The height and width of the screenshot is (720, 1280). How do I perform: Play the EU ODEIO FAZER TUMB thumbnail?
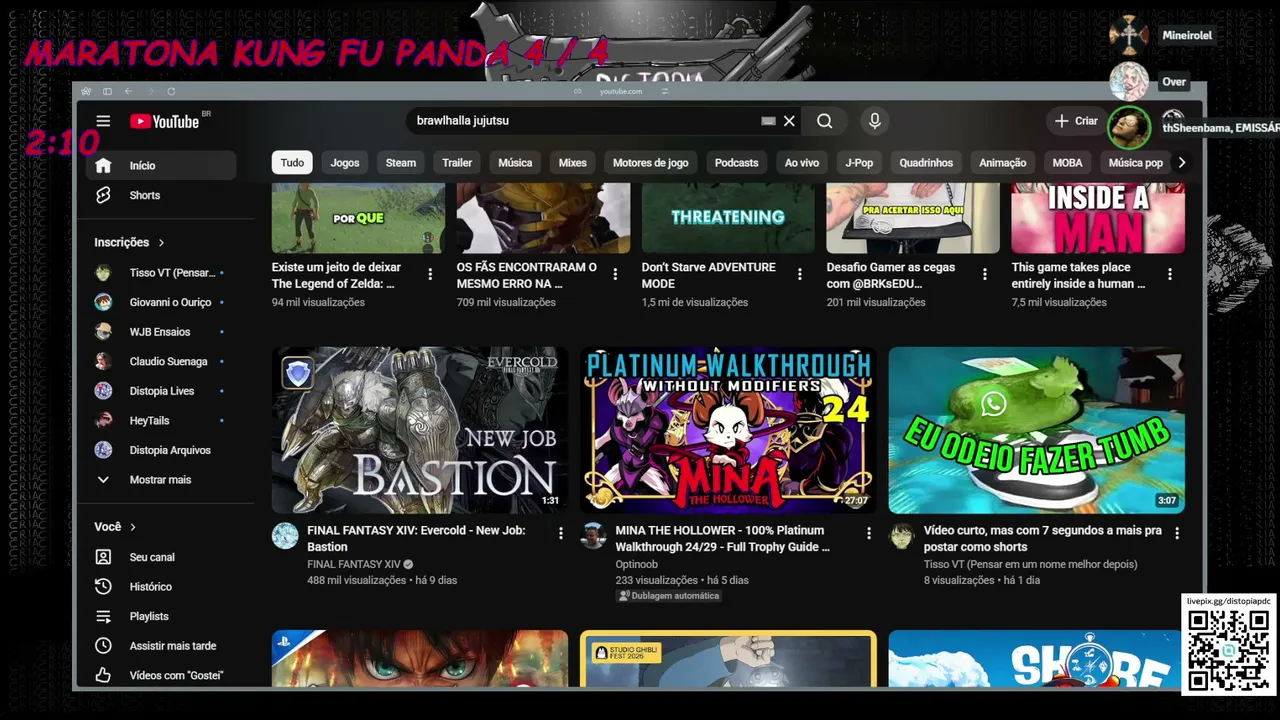[x=1037, y=430]
